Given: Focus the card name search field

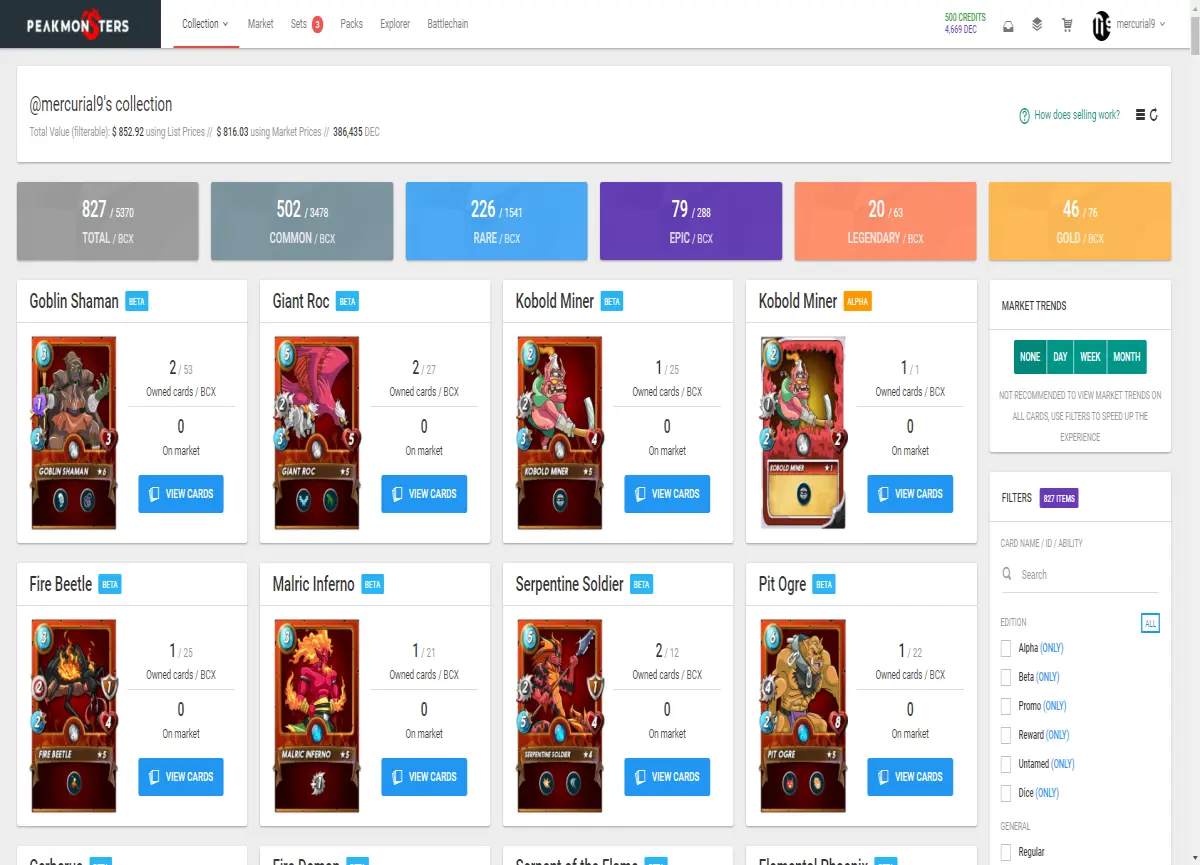Looking at the screenshot, I should pos(1080,575).
